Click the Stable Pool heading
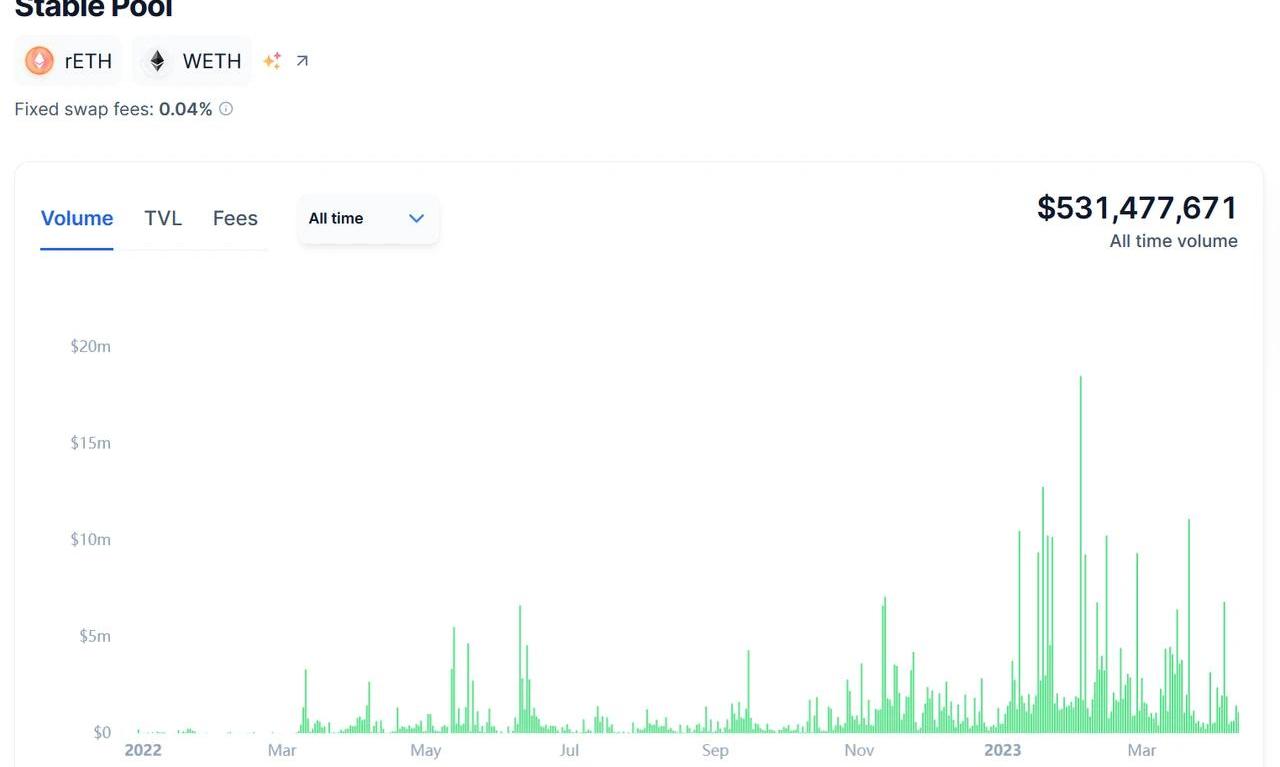The height and width of the screenshot is (767, 1280). 93,10
